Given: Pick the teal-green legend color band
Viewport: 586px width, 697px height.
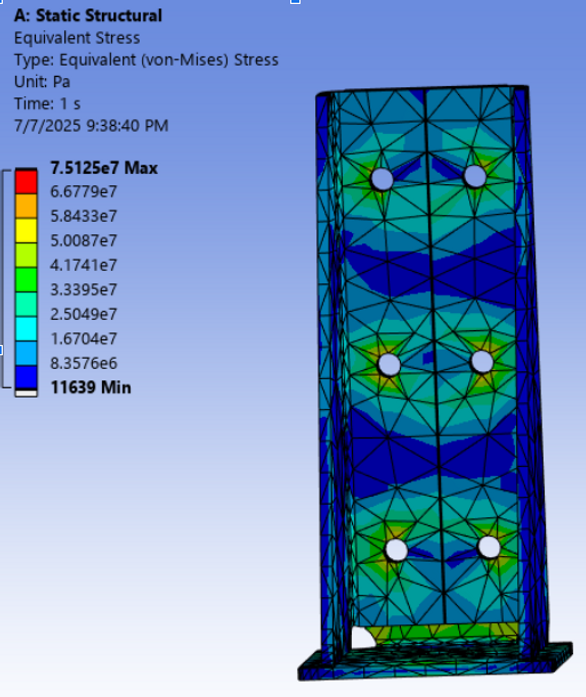Looking at the screenshot, I should tap(26, 304).
